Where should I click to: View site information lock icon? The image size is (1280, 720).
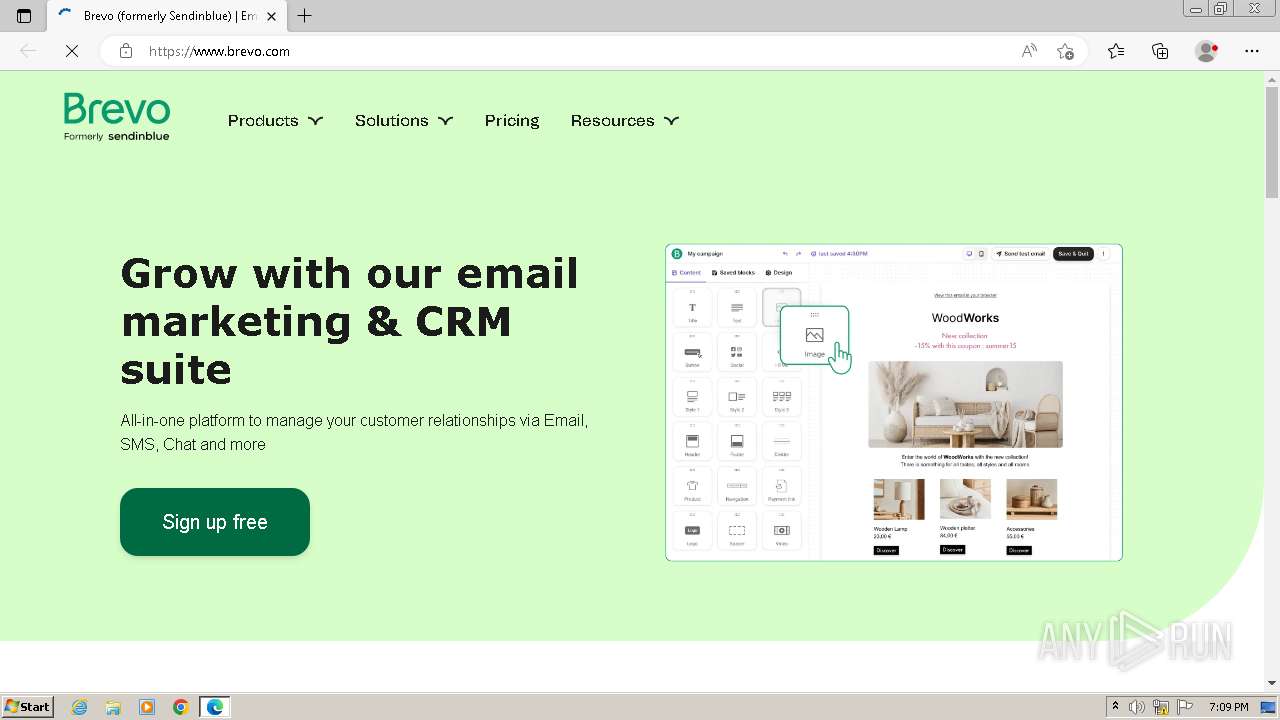pyautogui.click(x=126, y=51)
